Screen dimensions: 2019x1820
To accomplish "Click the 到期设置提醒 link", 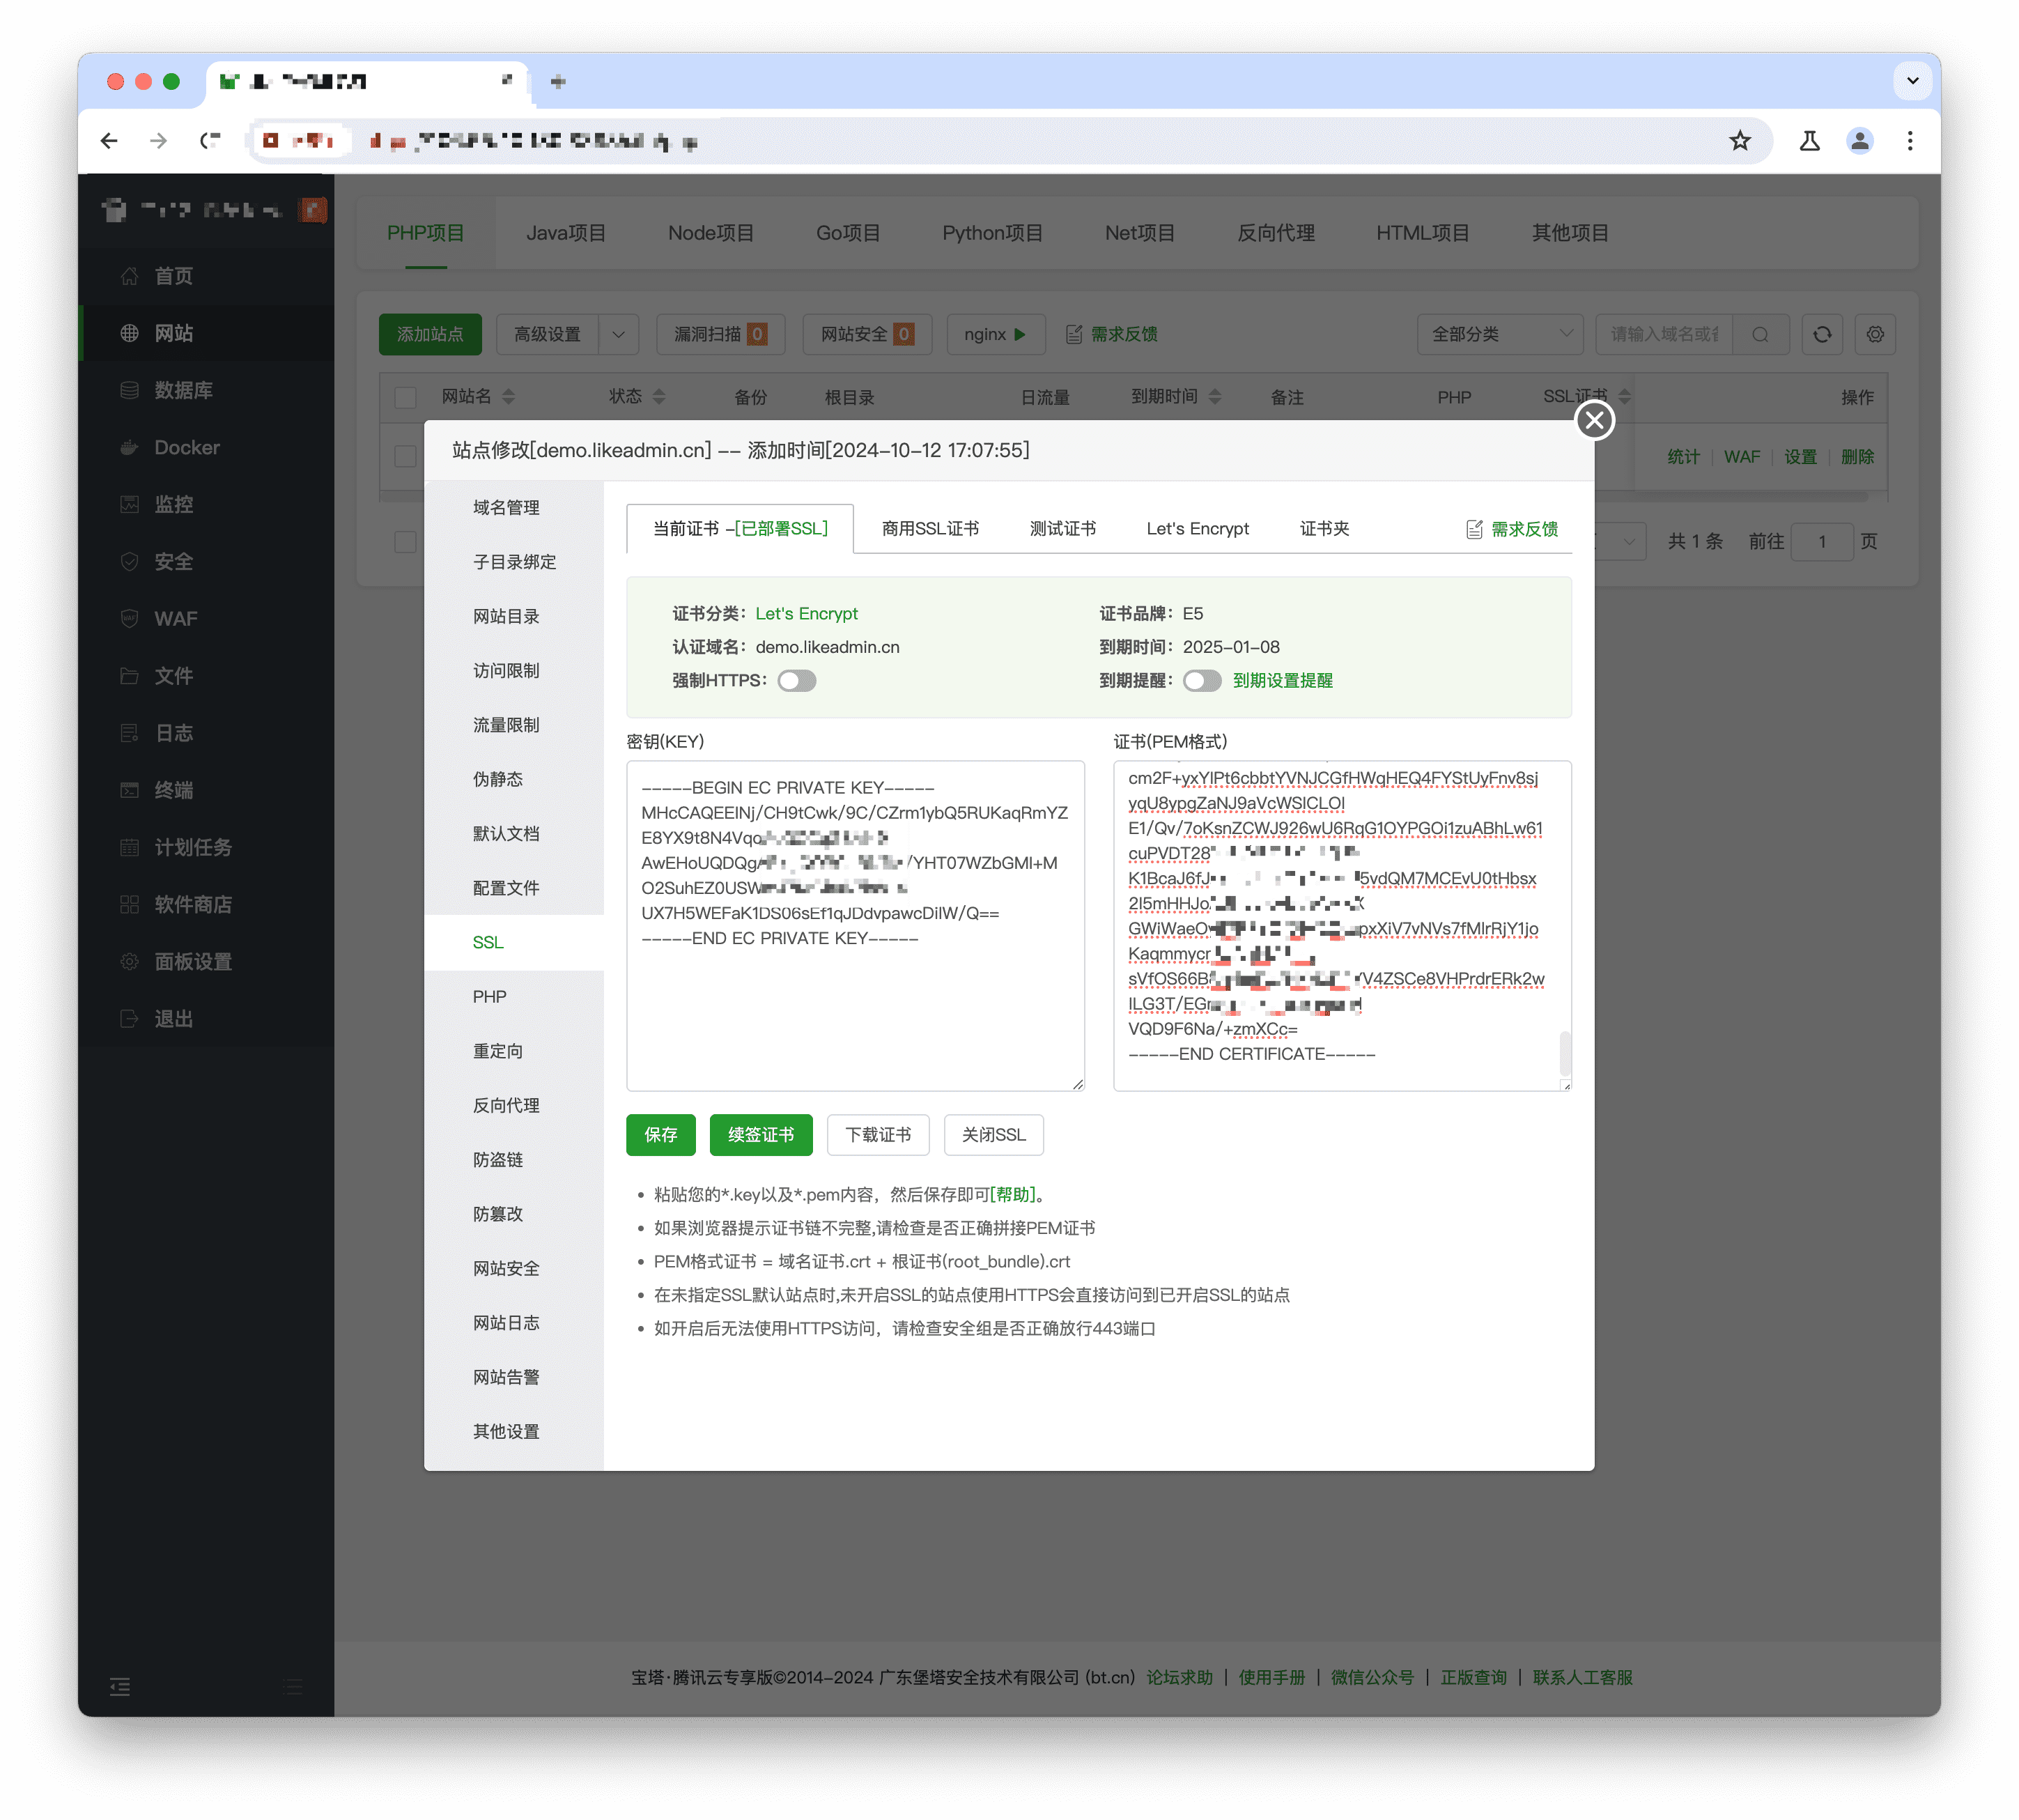I will [1282, 680].
